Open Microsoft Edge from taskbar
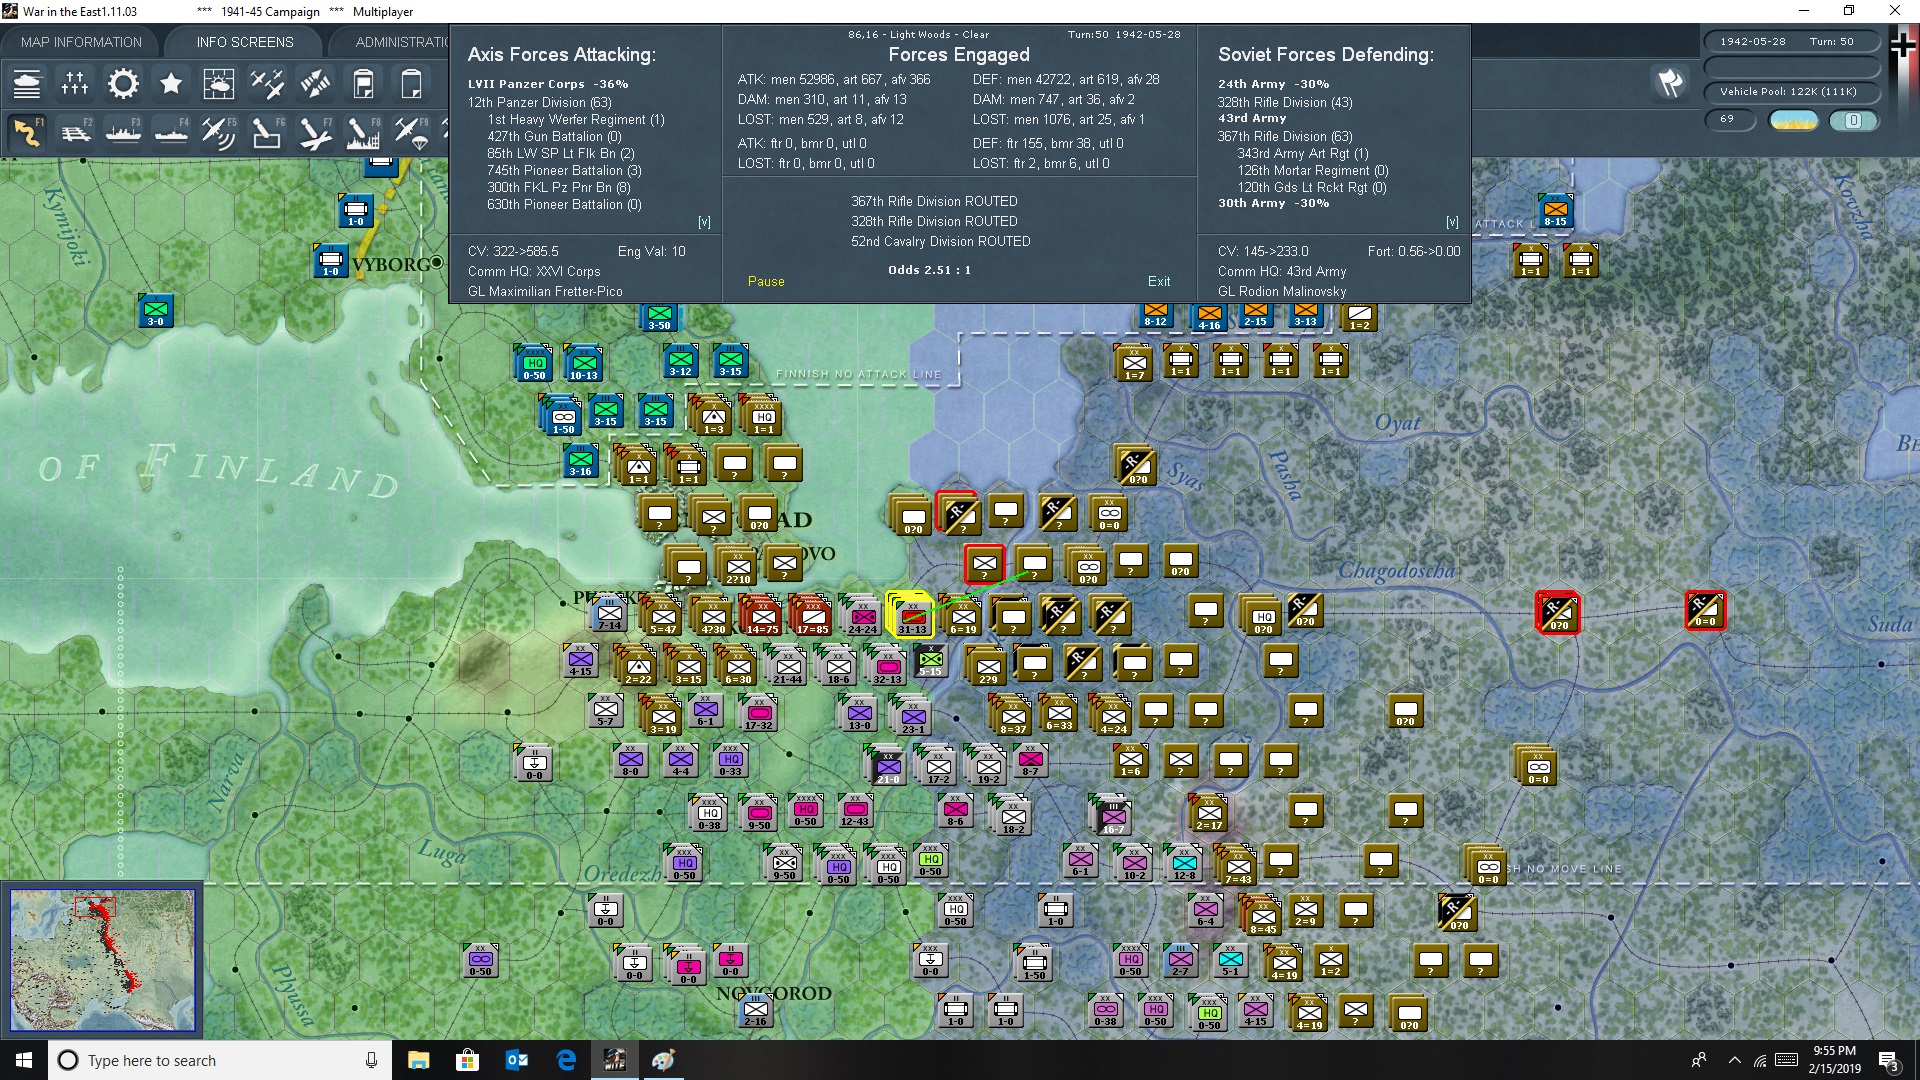Screen dimensions: 1920x1080 (x=566, y=1060)
